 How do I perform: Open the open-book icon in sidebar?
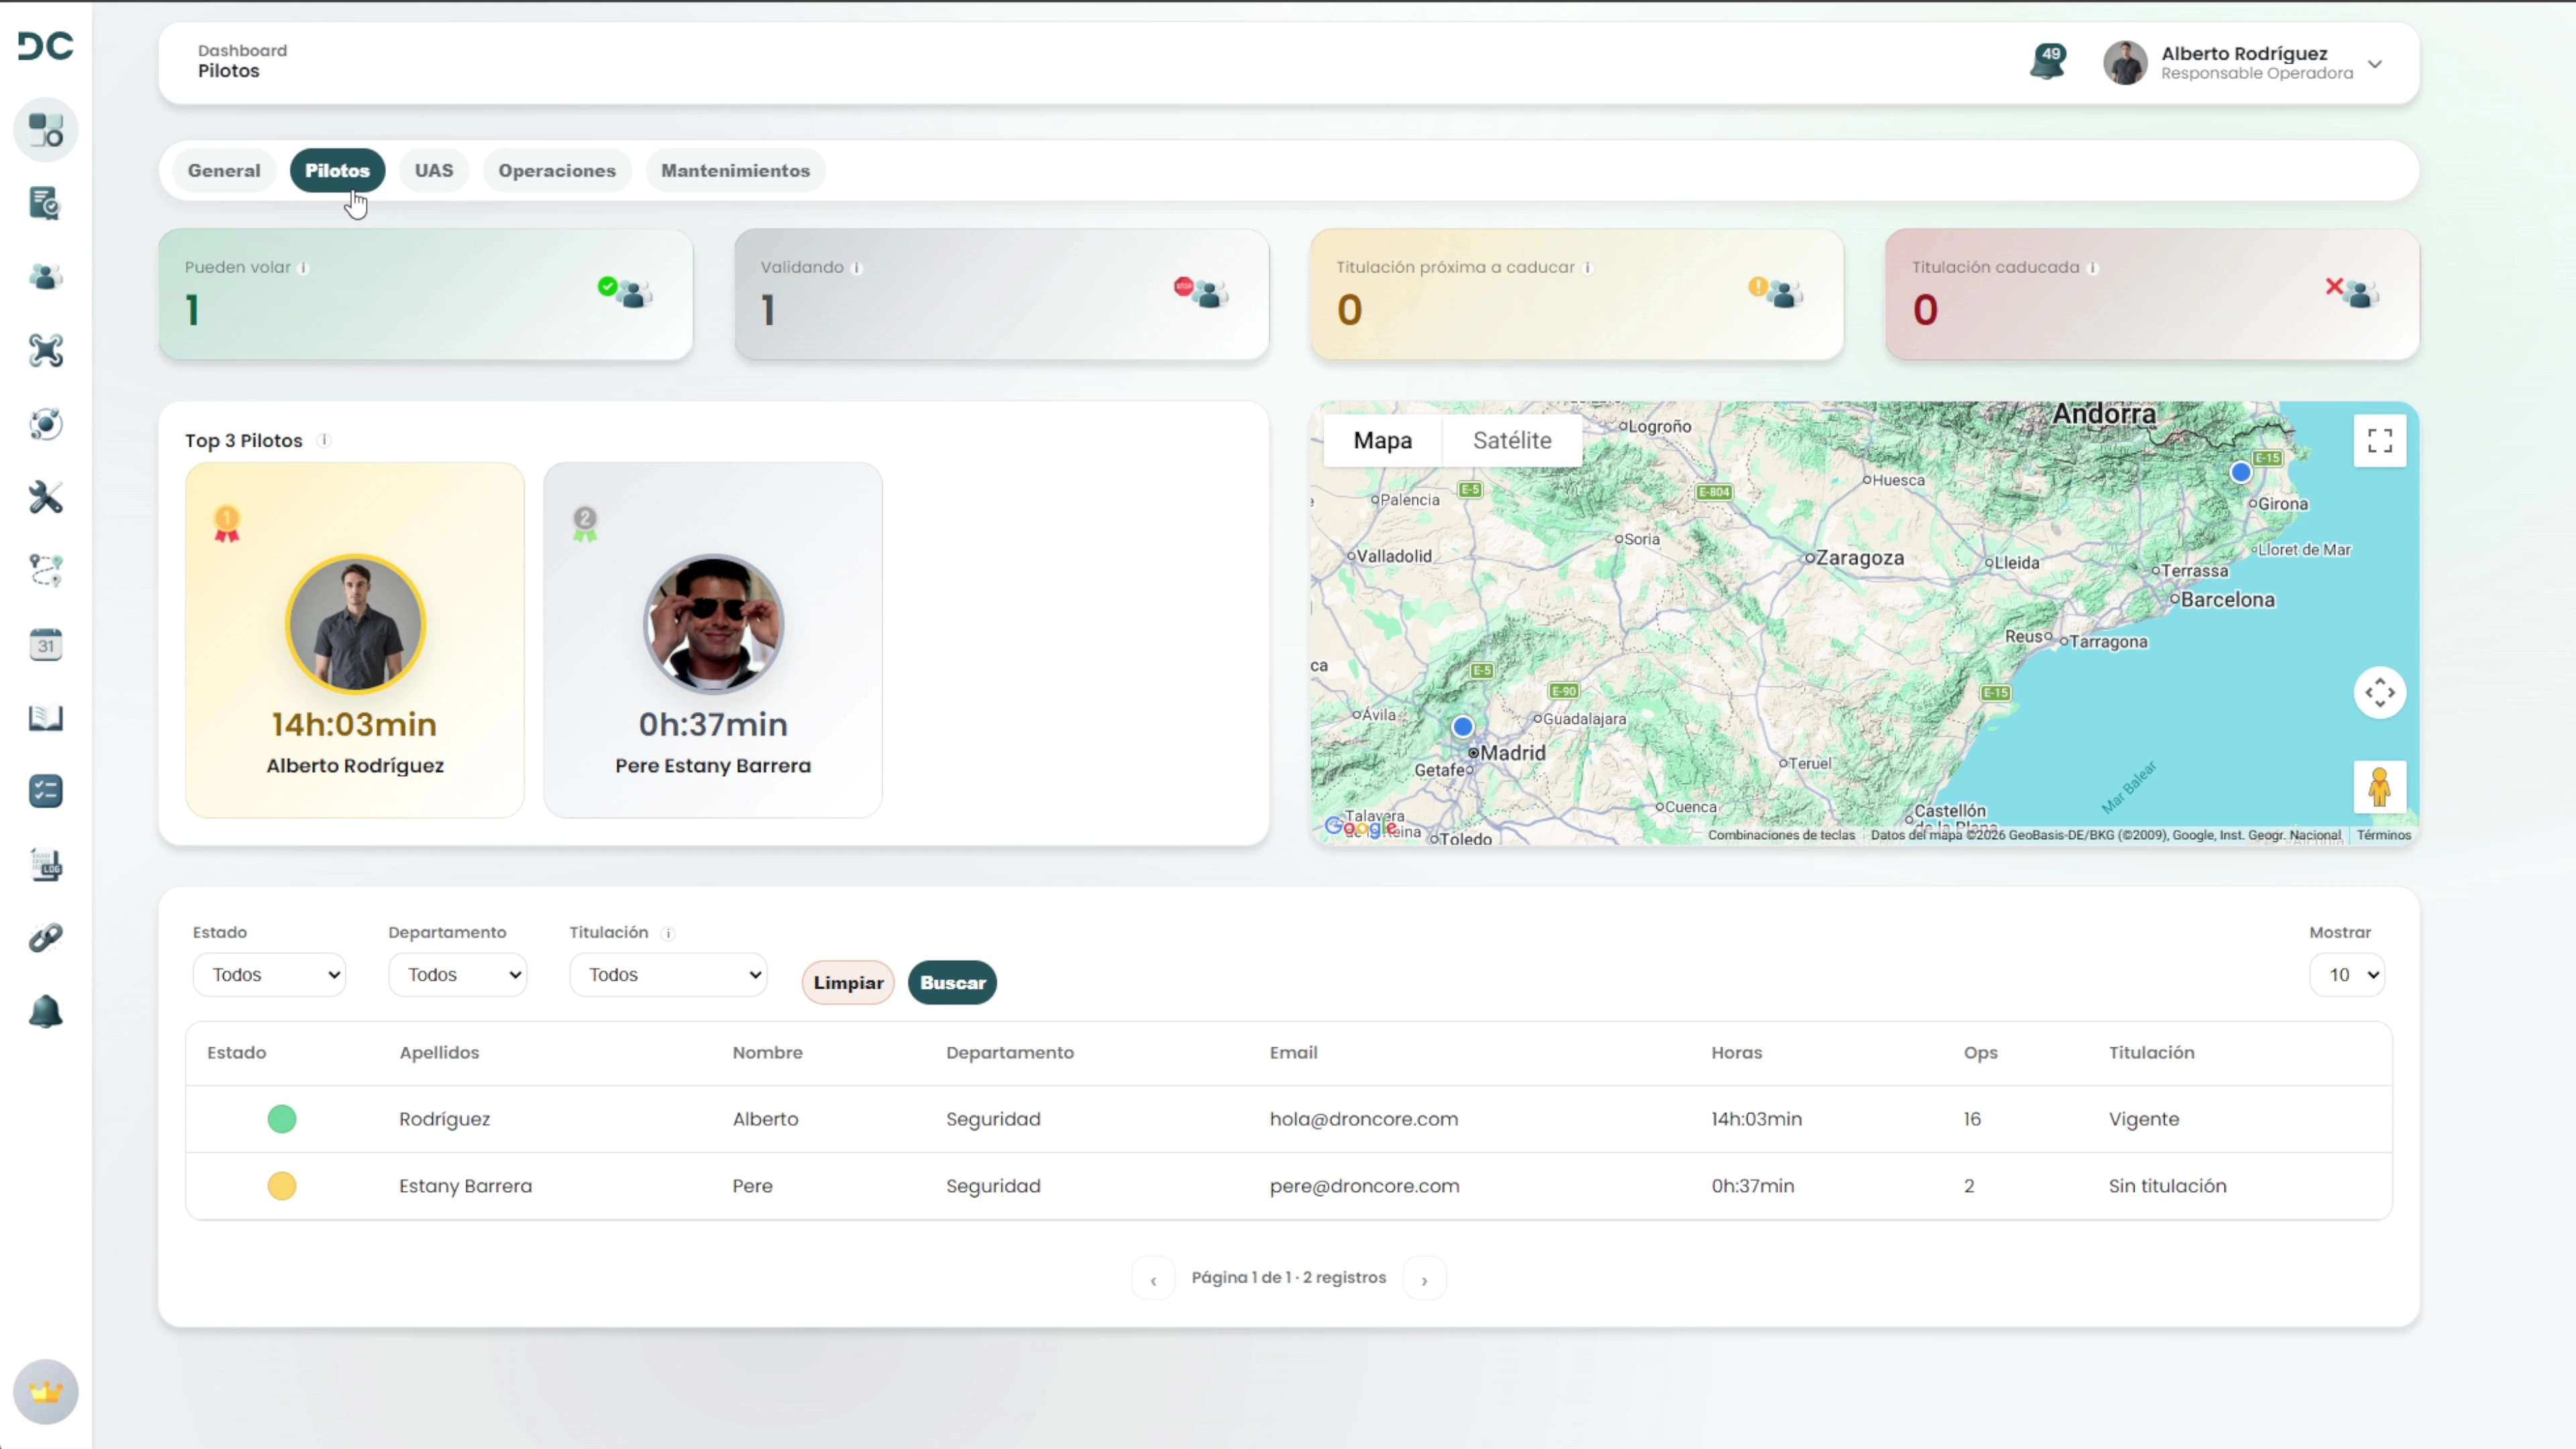(x=46, y=718)
